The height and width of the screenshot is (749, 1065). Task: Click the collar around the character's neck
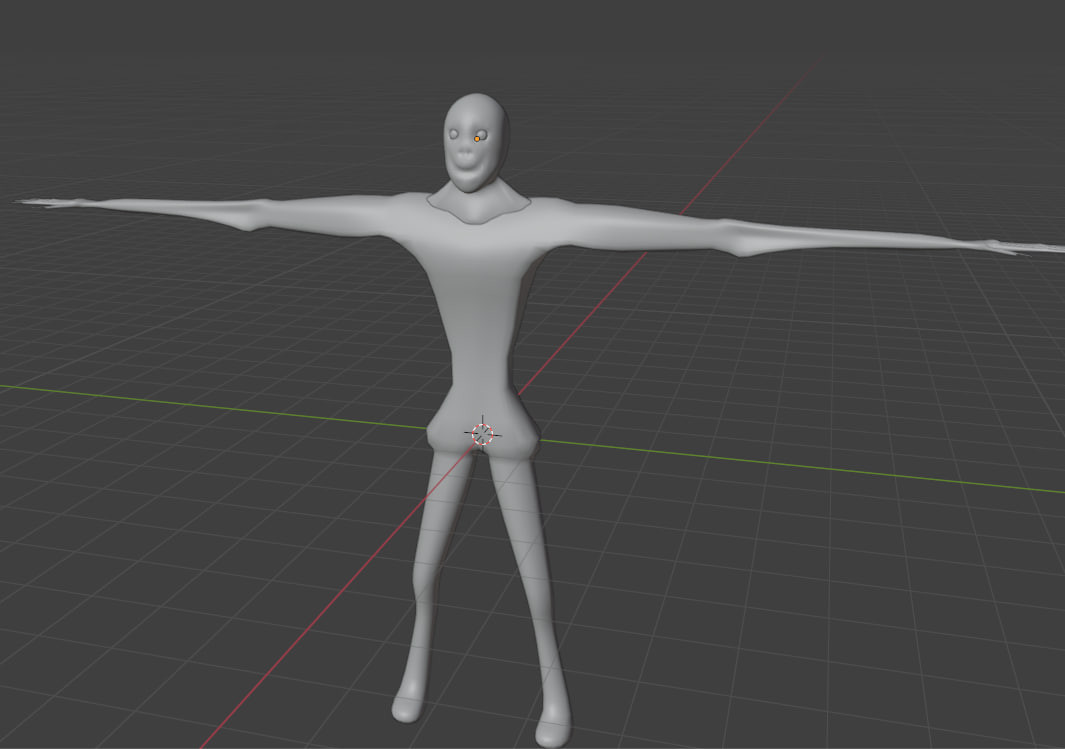[477, 209]
